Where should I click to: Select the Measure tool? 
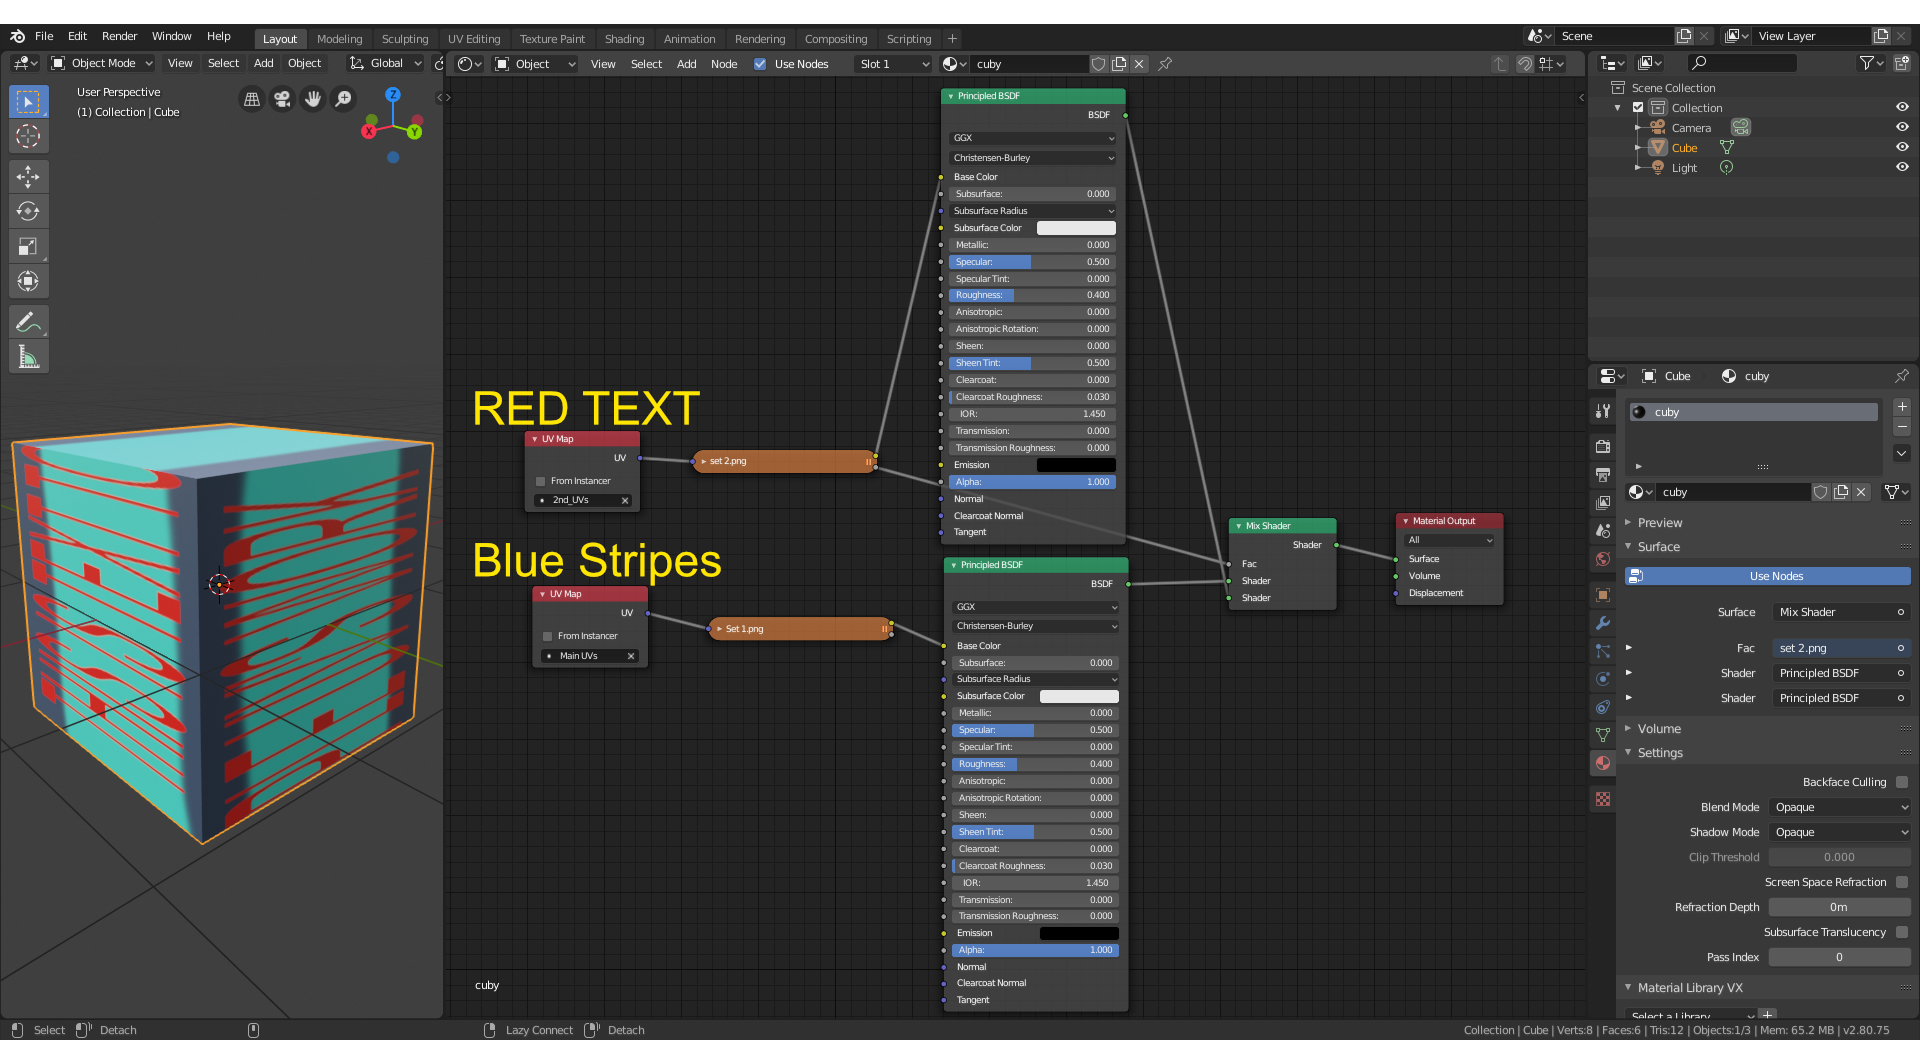pos(28,357)
